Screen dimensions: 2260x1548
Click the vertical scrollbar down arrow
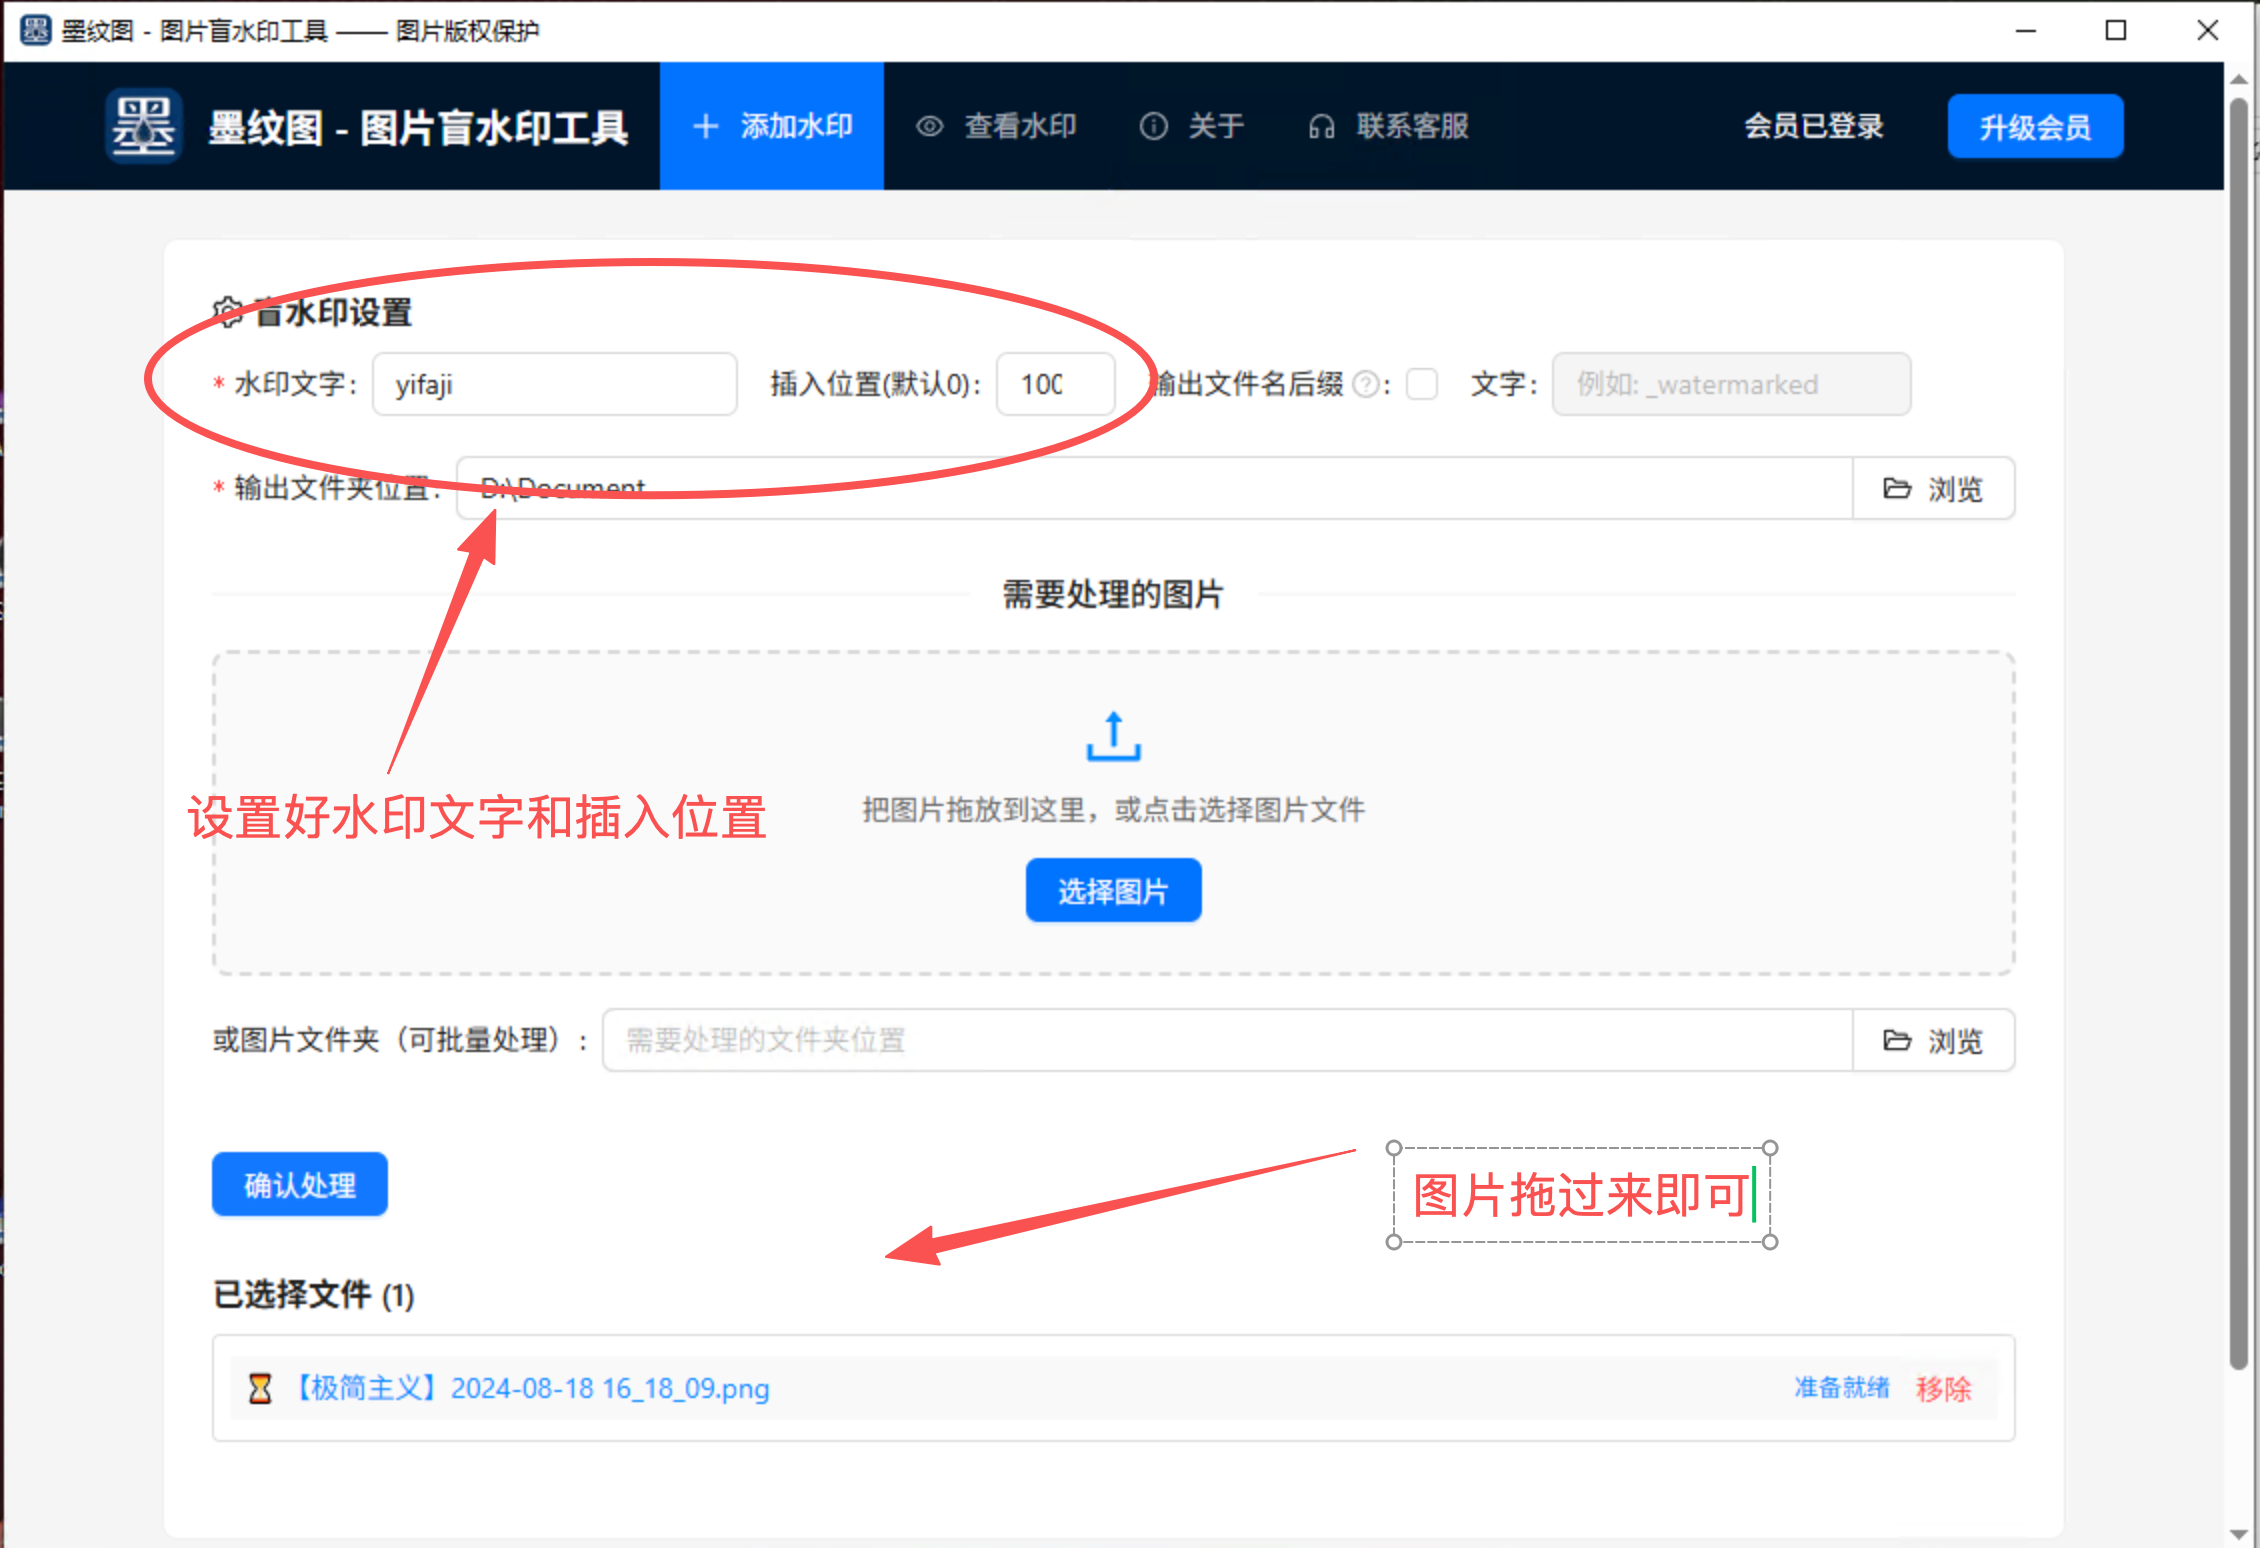2239,1533
